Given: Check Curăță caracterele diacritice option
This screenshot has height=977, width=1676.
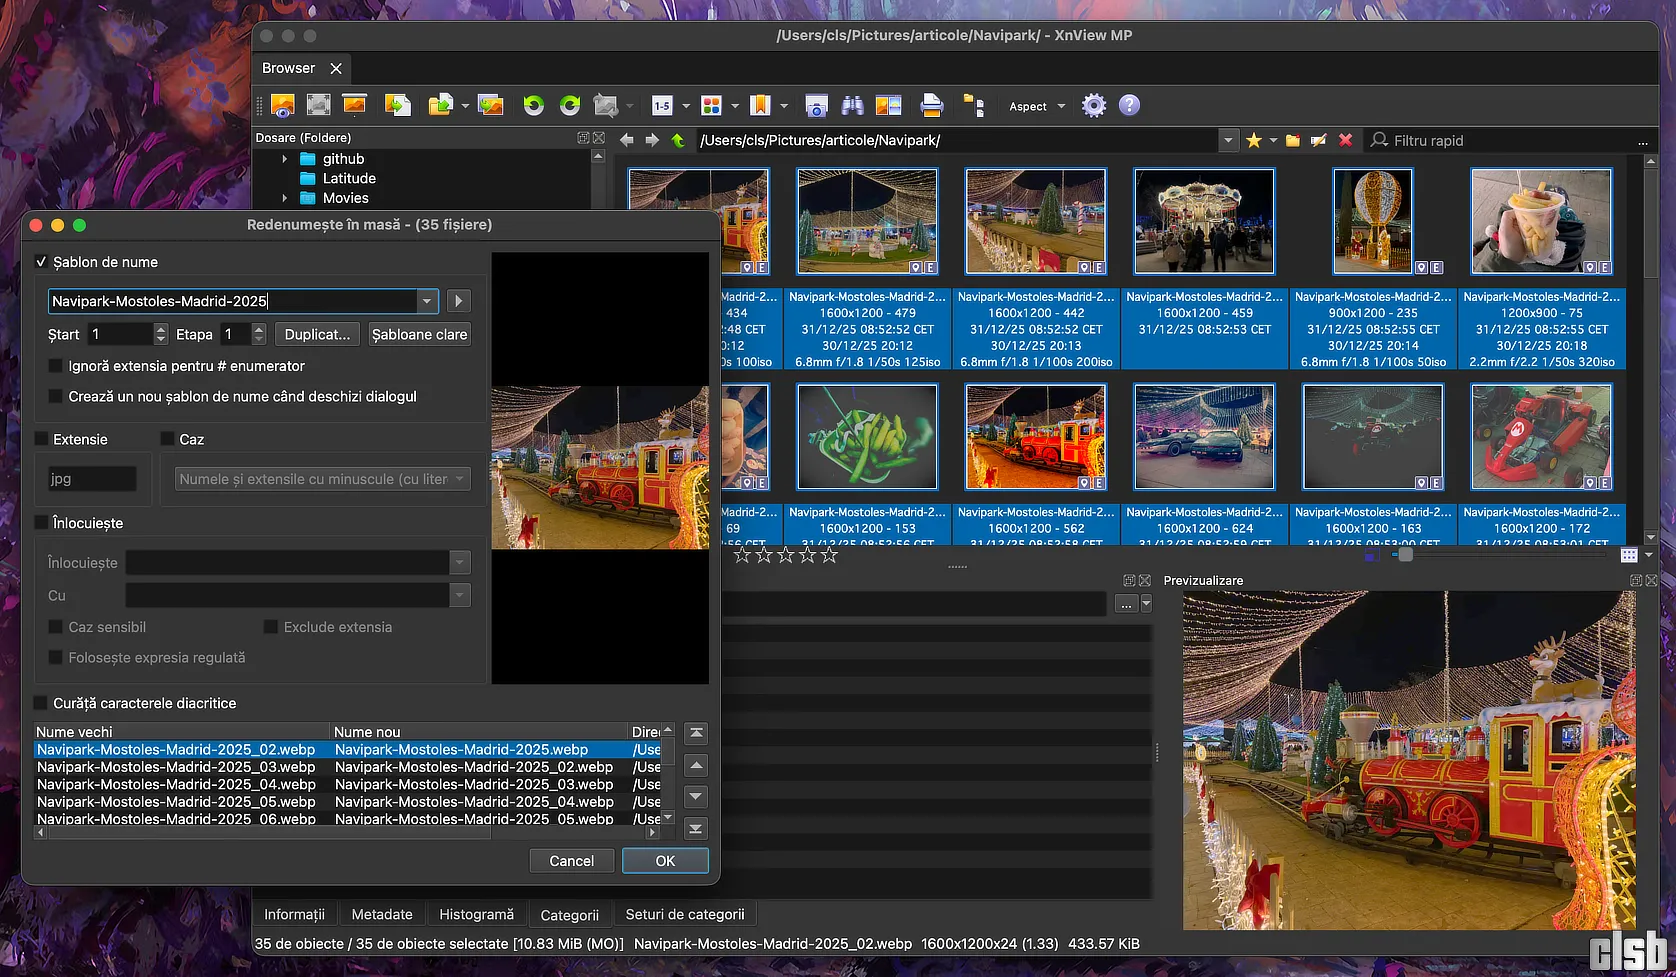Looking at the screenshot, I should point(41,703).
